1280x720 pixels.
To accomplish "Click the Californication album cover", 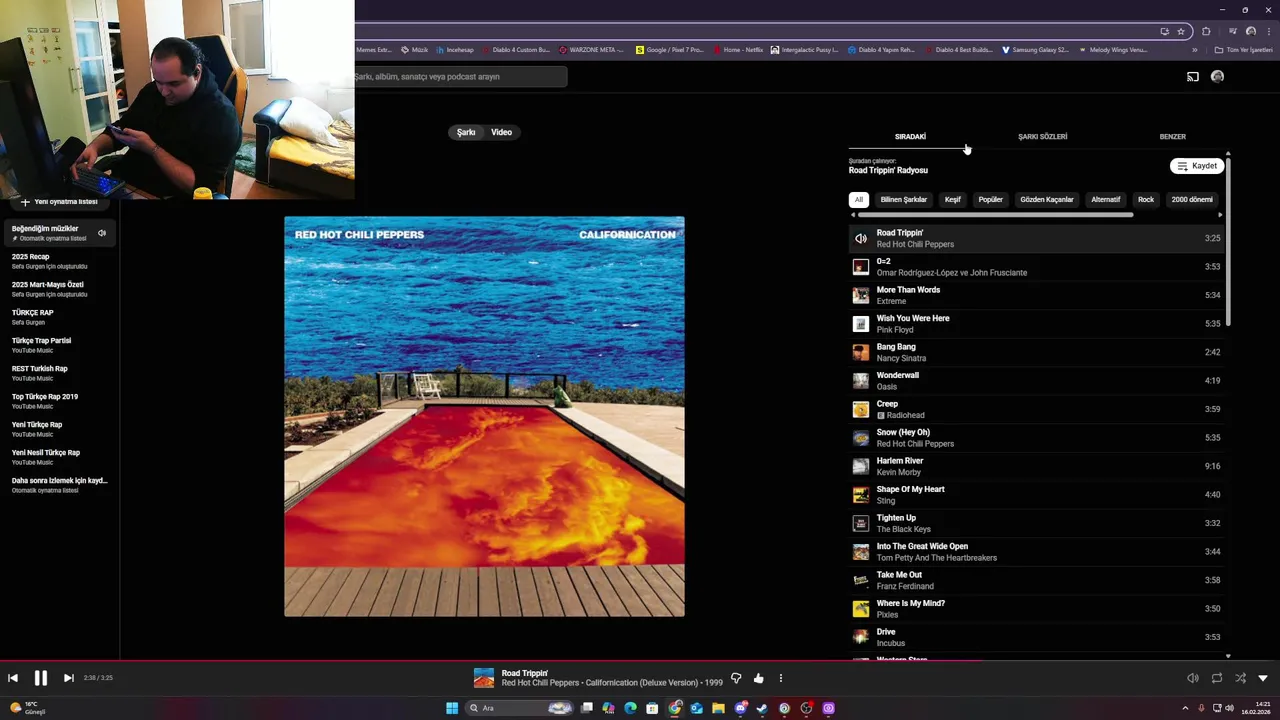I will pos(484,416).
